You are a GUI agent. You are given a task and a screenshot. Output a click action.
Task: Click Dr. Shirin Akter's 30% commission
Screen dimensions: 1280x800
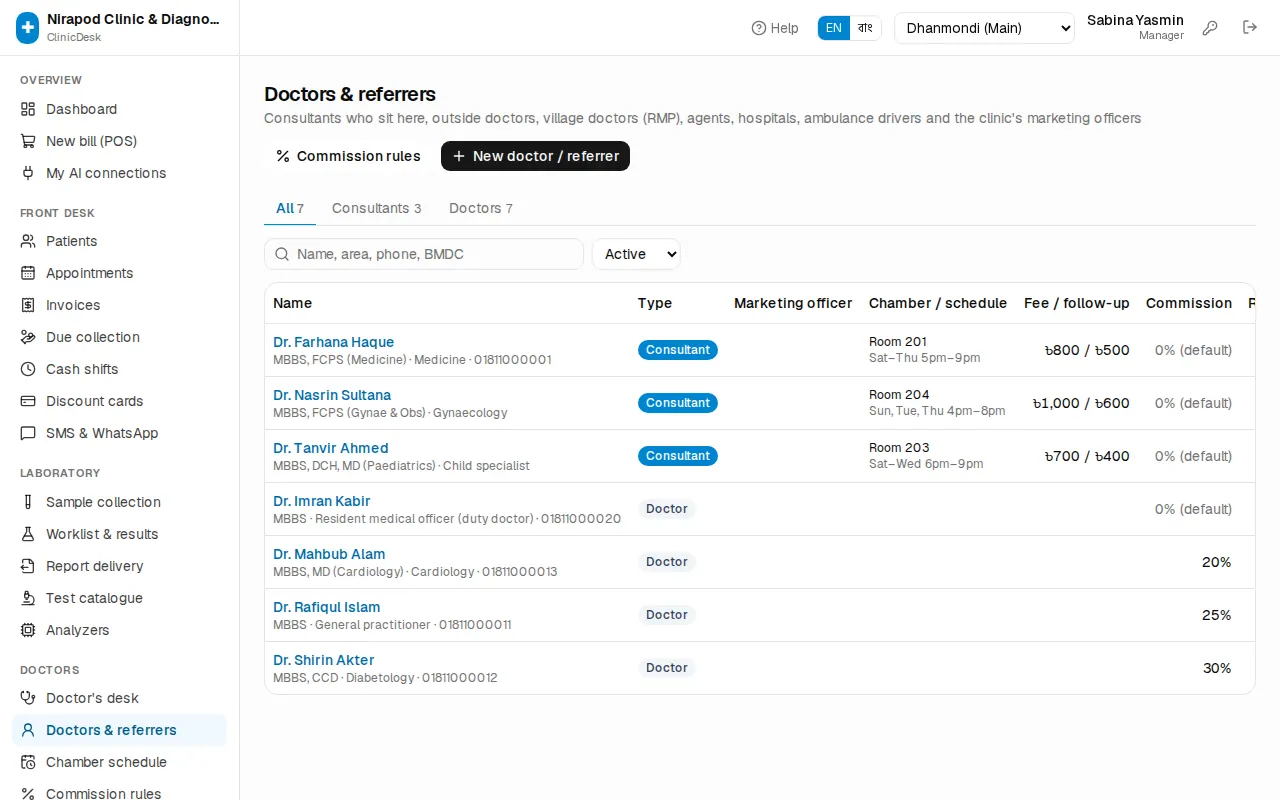point(1217,668)
